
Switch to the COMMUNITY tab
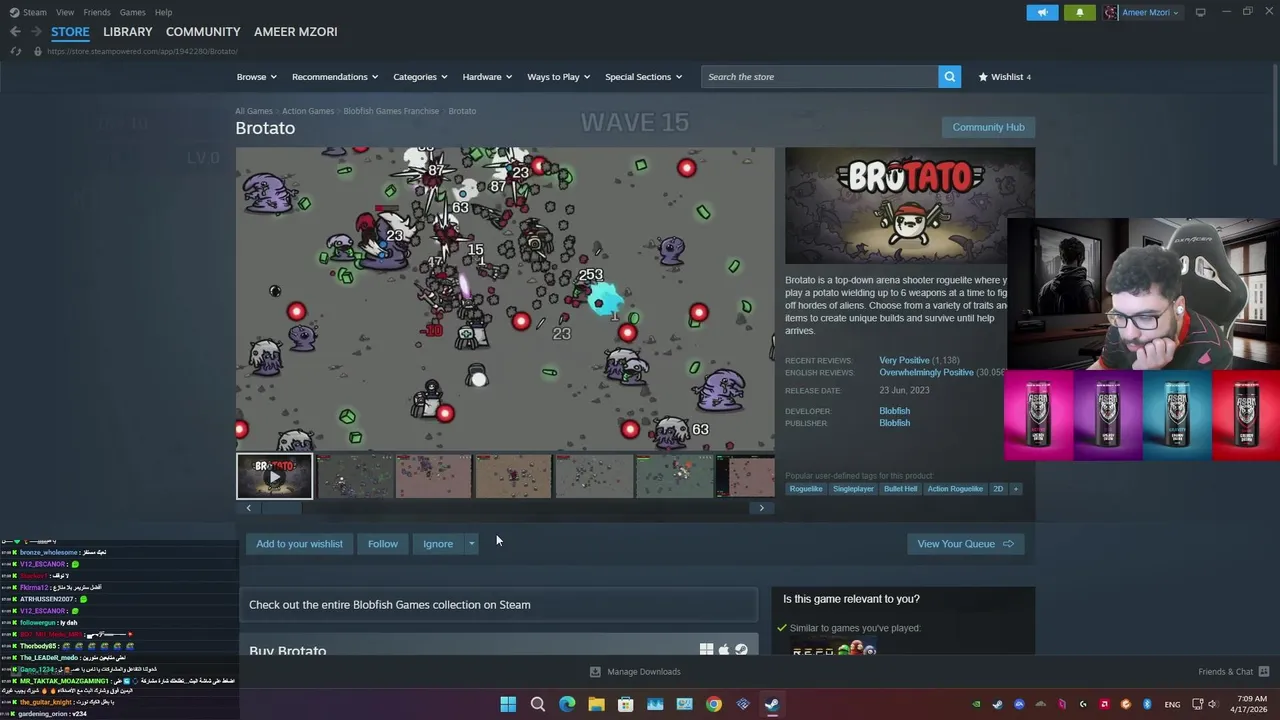click(203, 32)
